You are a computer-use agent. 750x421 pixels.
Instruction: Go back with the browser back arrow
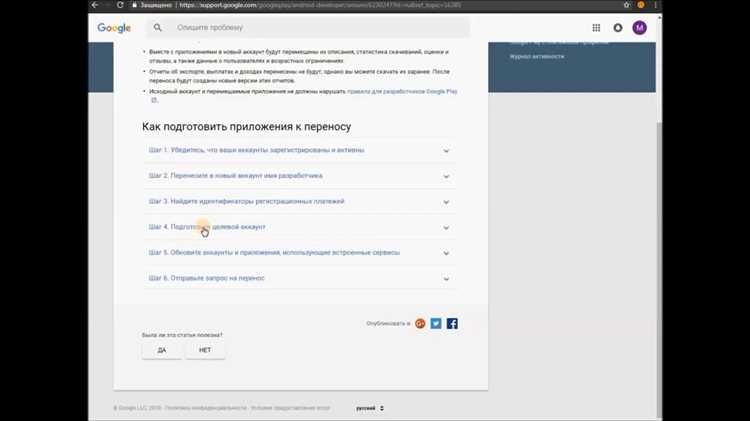coord(95,5)
